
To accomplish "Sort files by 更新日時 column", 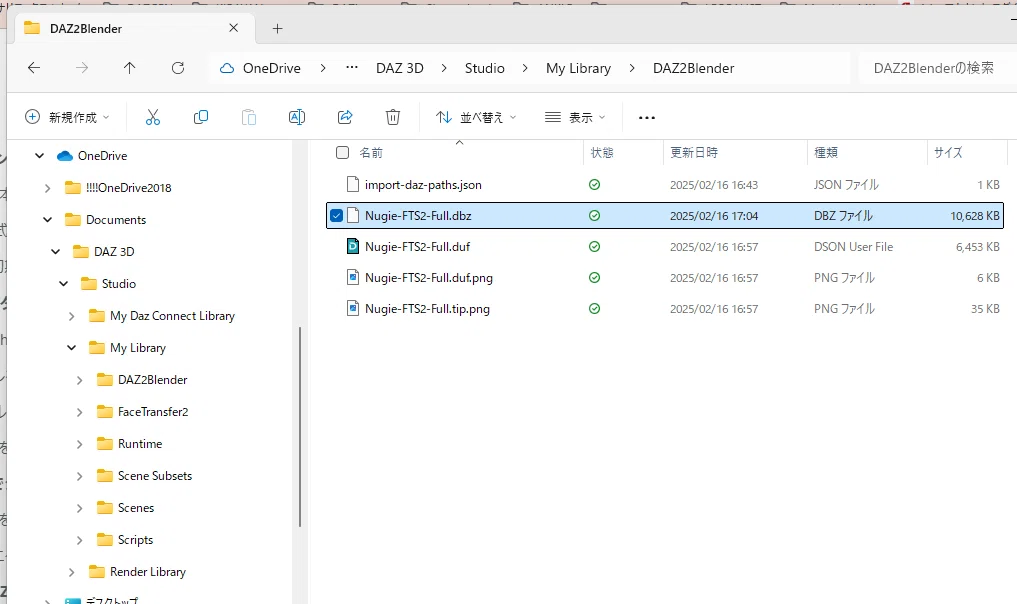I will coord(694,152).
